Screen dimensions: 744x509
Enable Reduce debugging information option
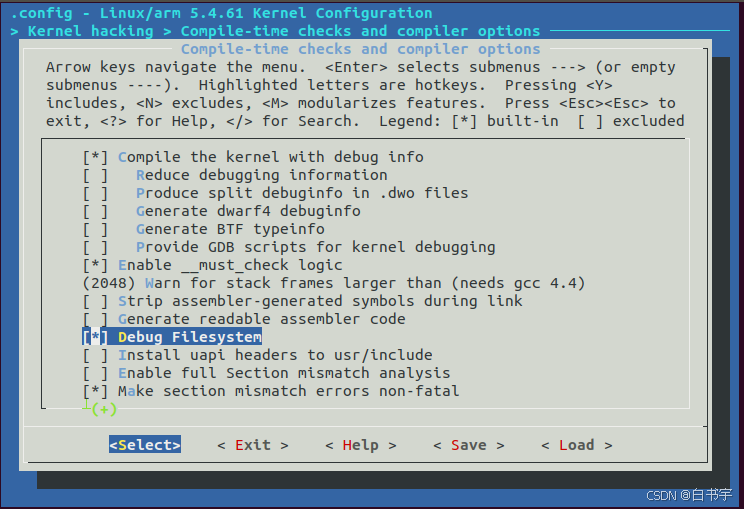point(95,175)
